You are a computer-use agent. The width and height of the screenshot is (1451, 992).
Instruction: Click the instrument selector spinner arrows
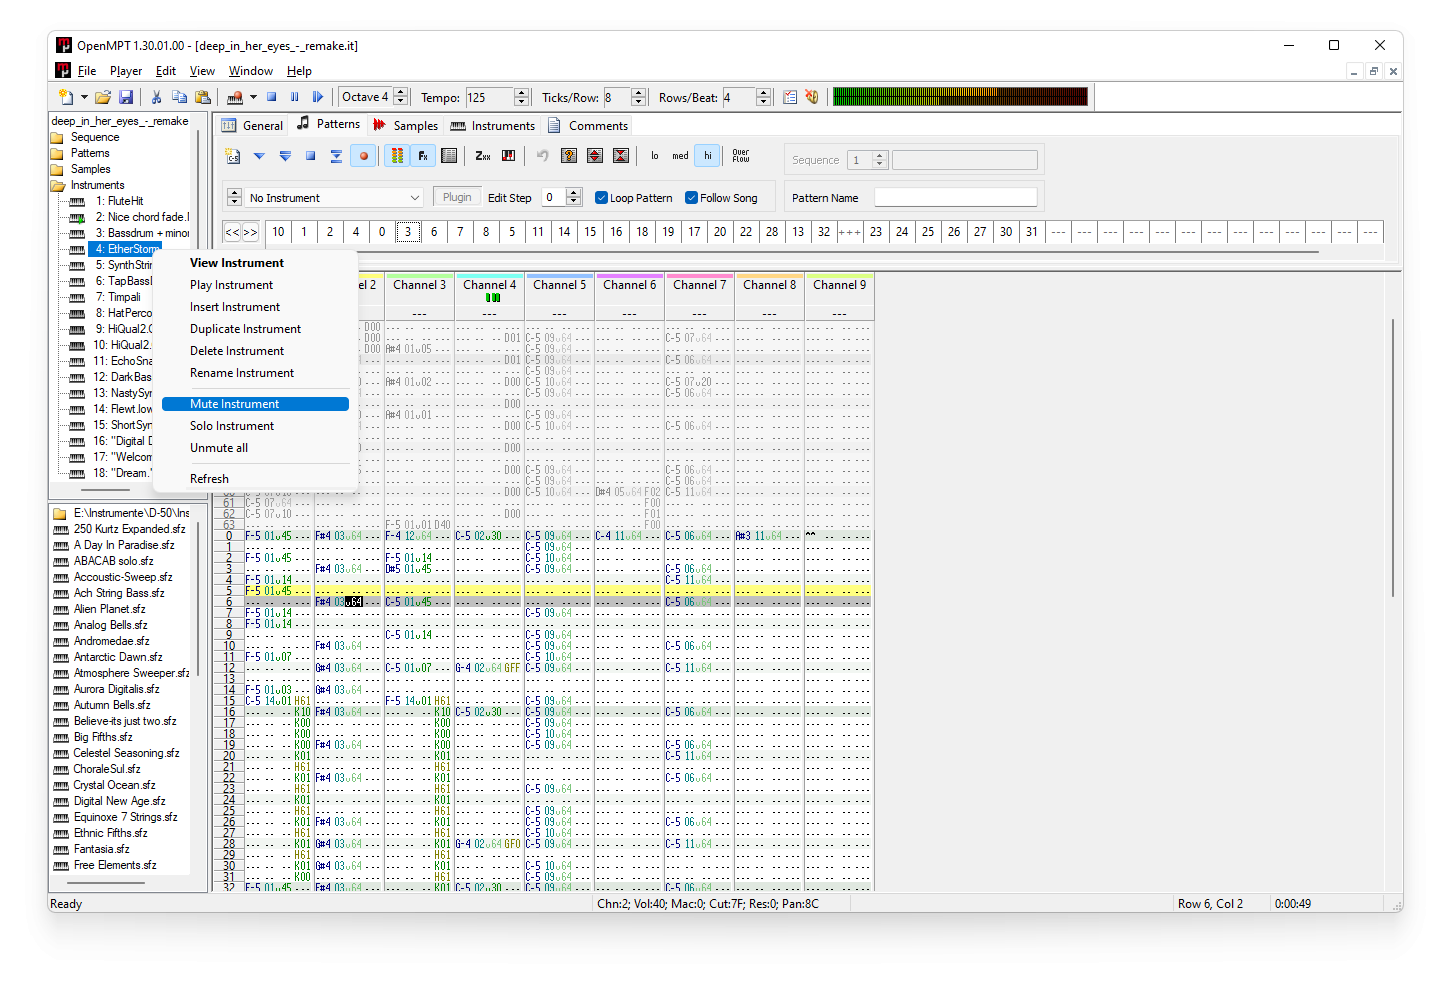coord(234,198)
